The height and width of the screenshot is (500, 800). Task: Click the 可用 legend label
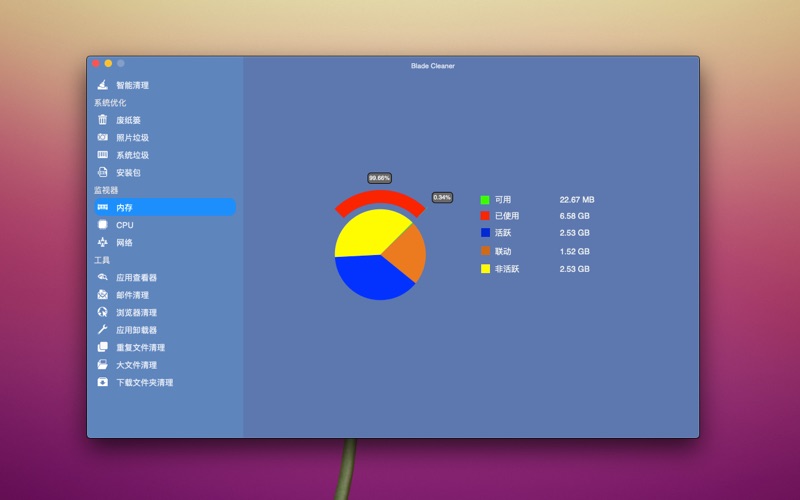(503, 199)
